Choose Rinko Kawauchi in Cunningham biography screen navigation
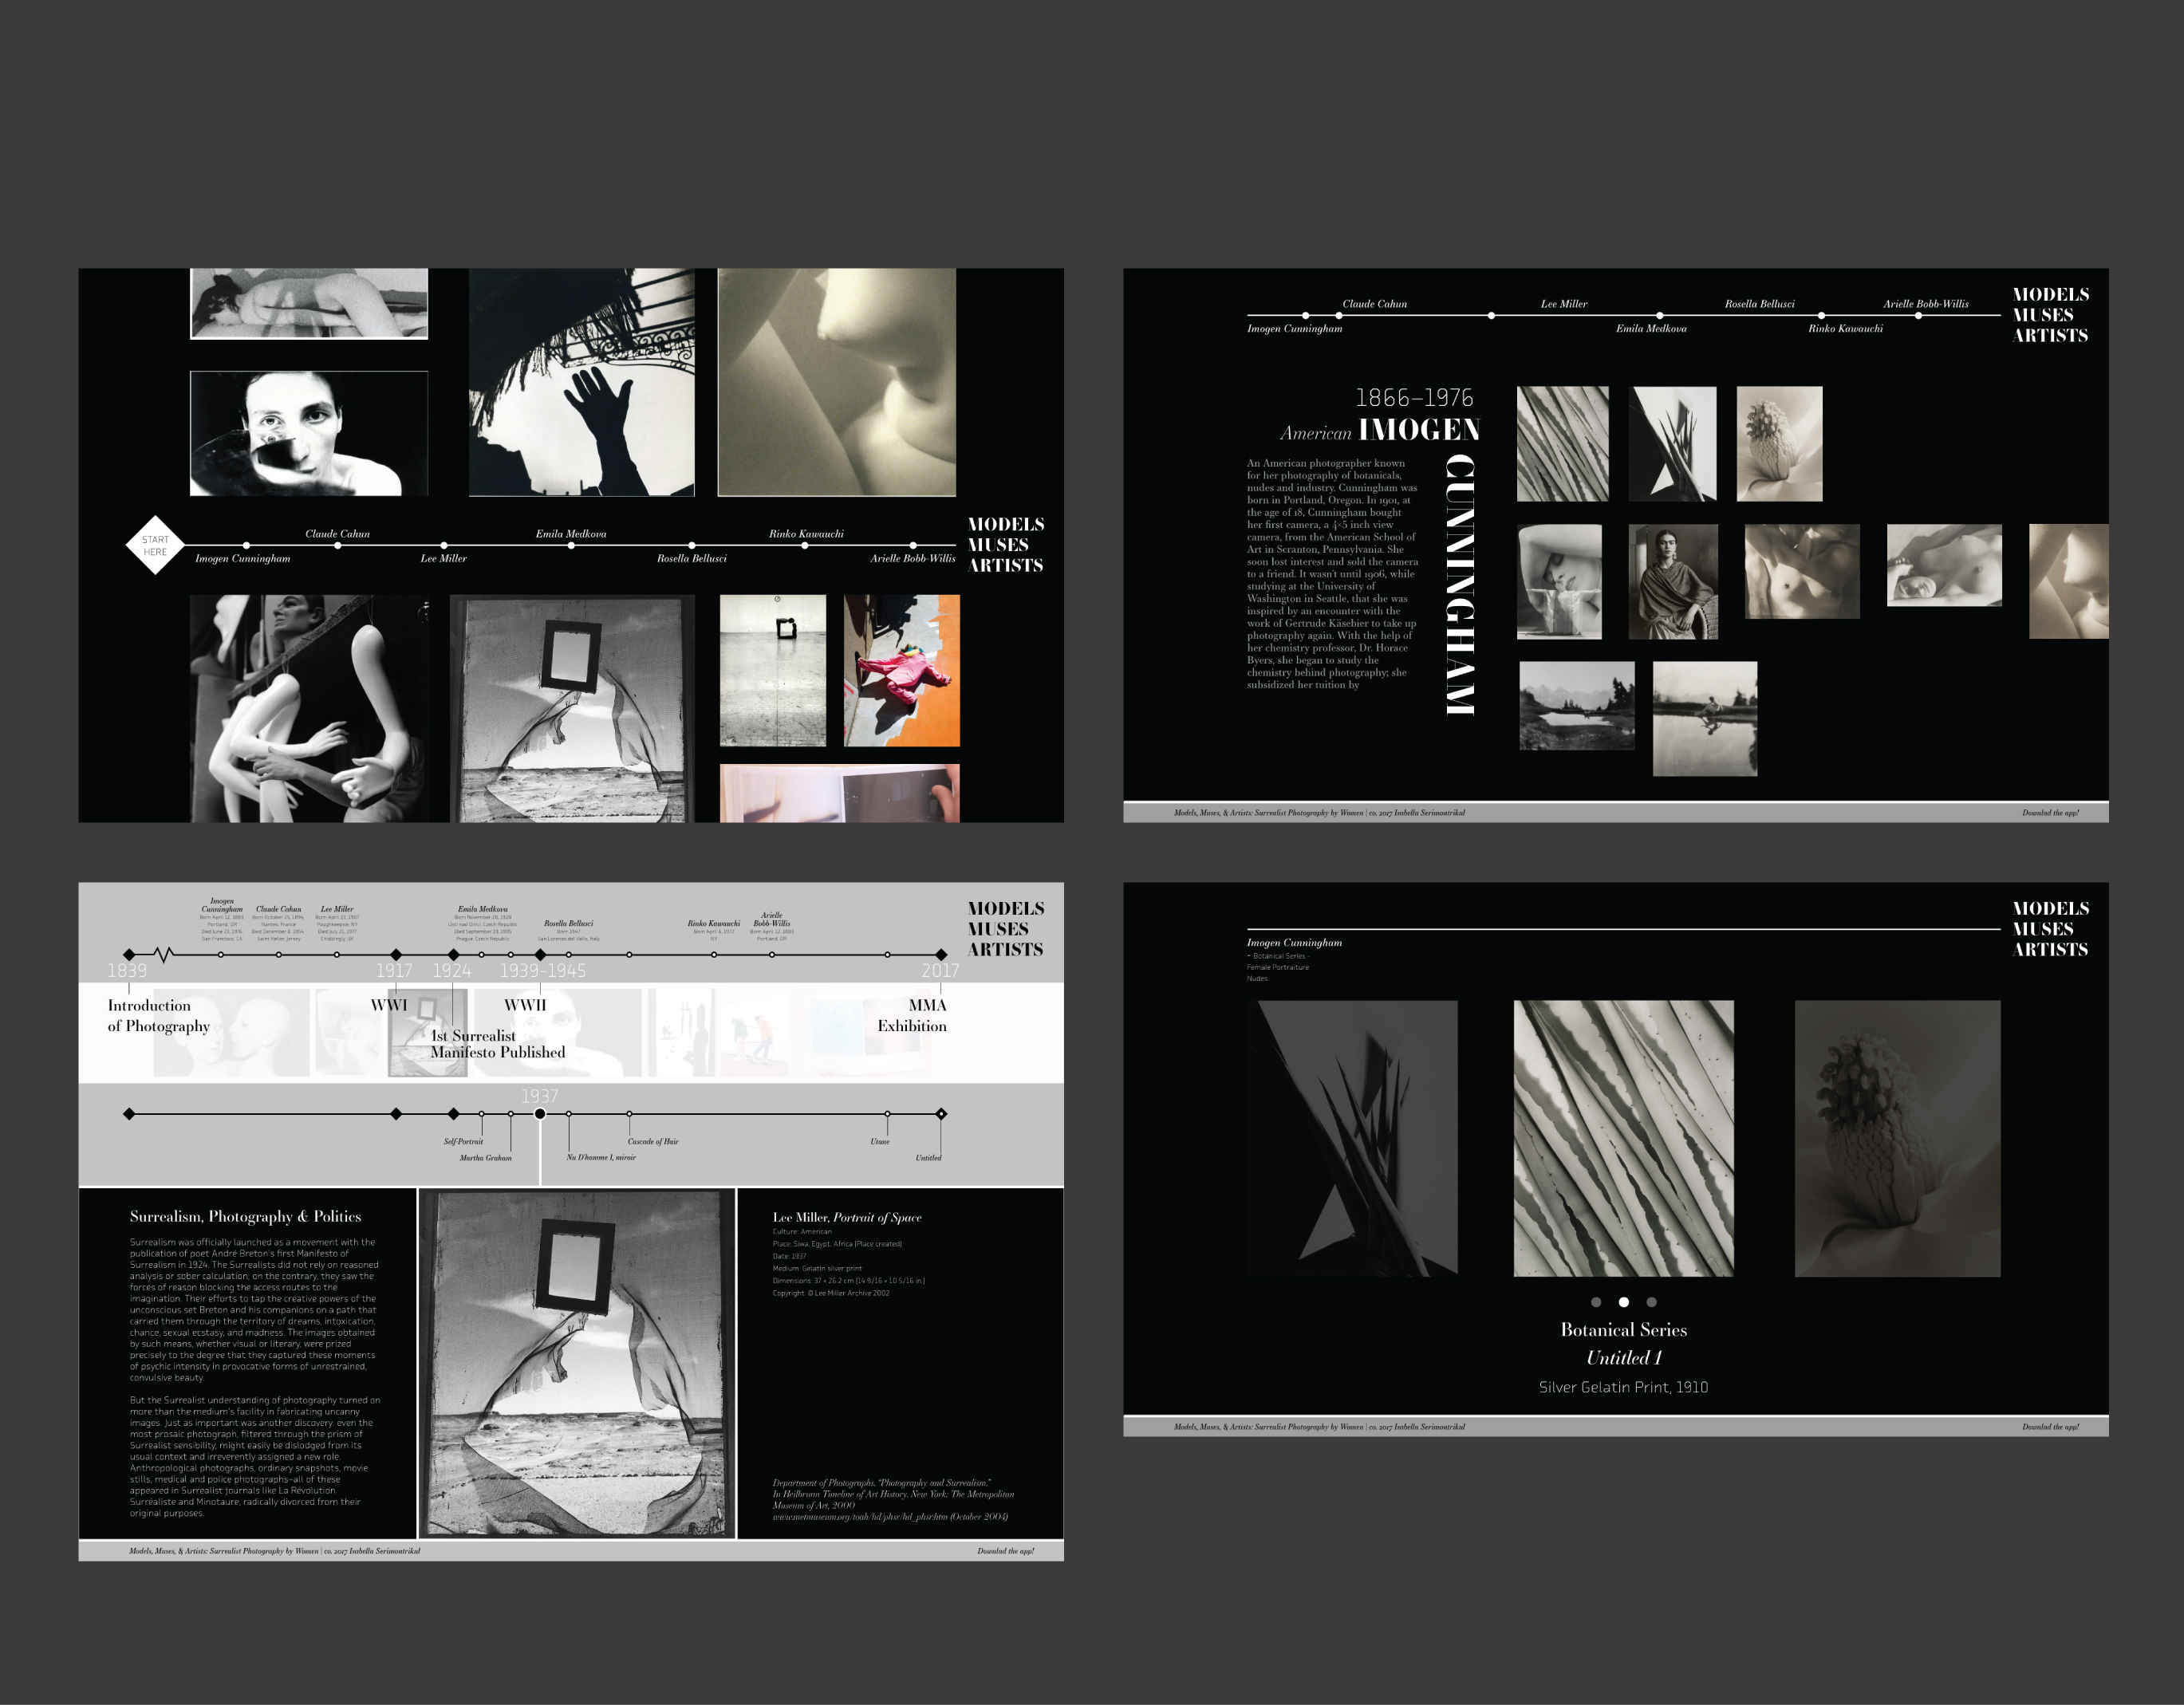2184x1705 pixels. click(x=1845, y=328)
